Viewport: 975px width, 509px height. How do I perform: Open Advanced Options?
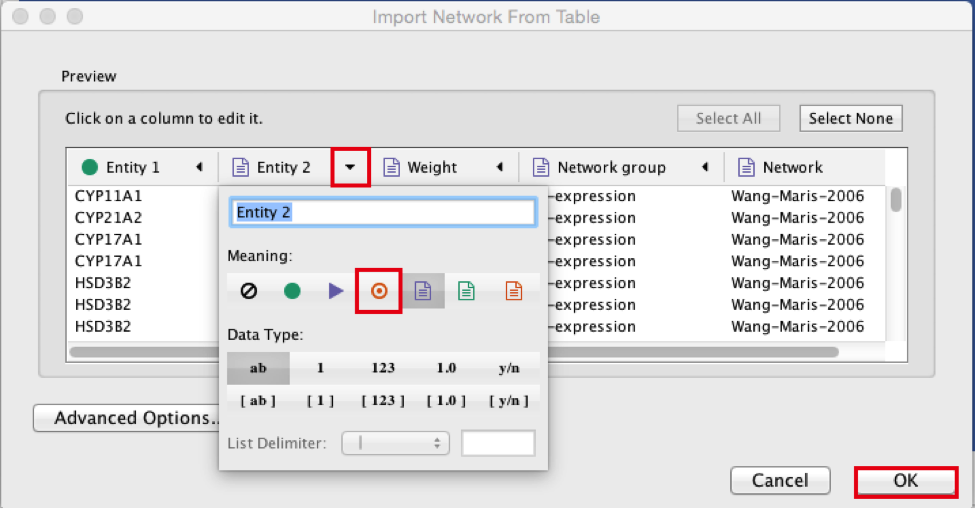pos(126,418)
